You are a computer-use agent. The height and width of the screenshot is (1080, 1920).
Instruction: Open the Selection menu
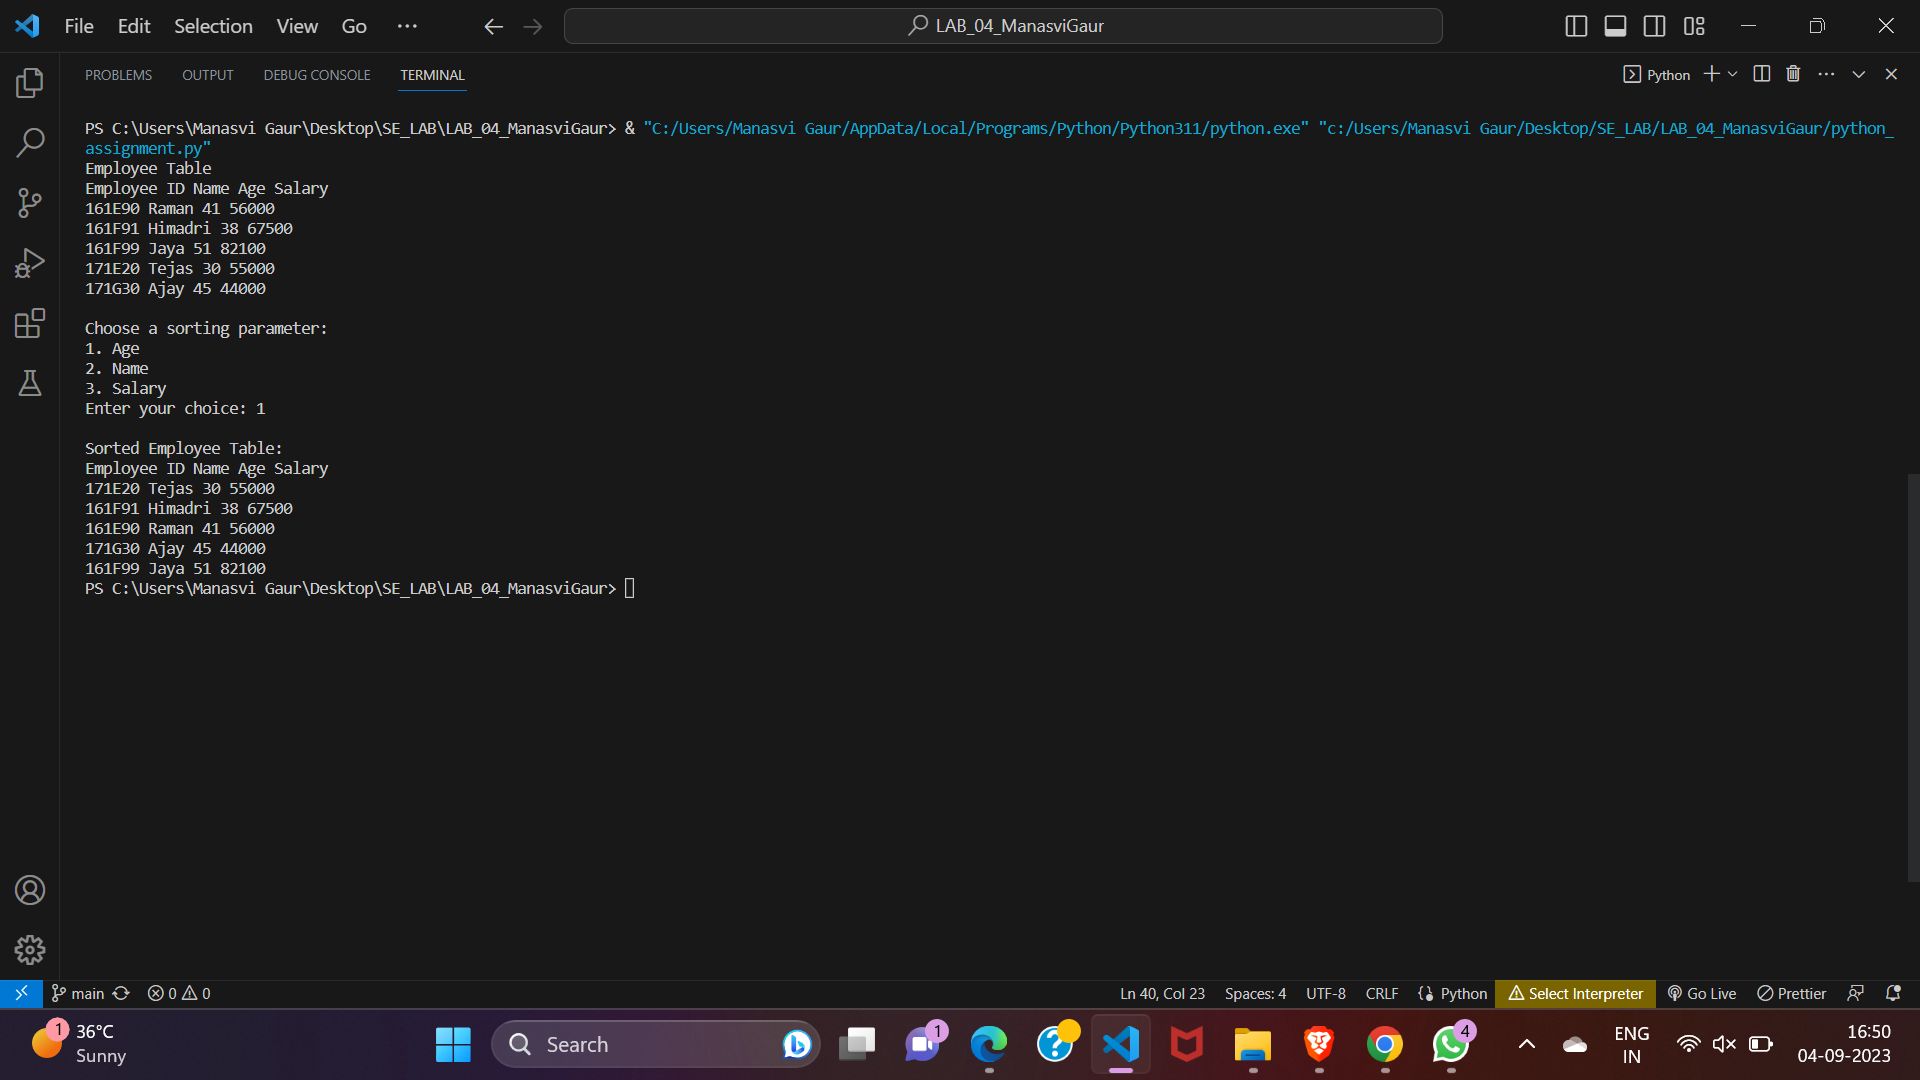213,26
